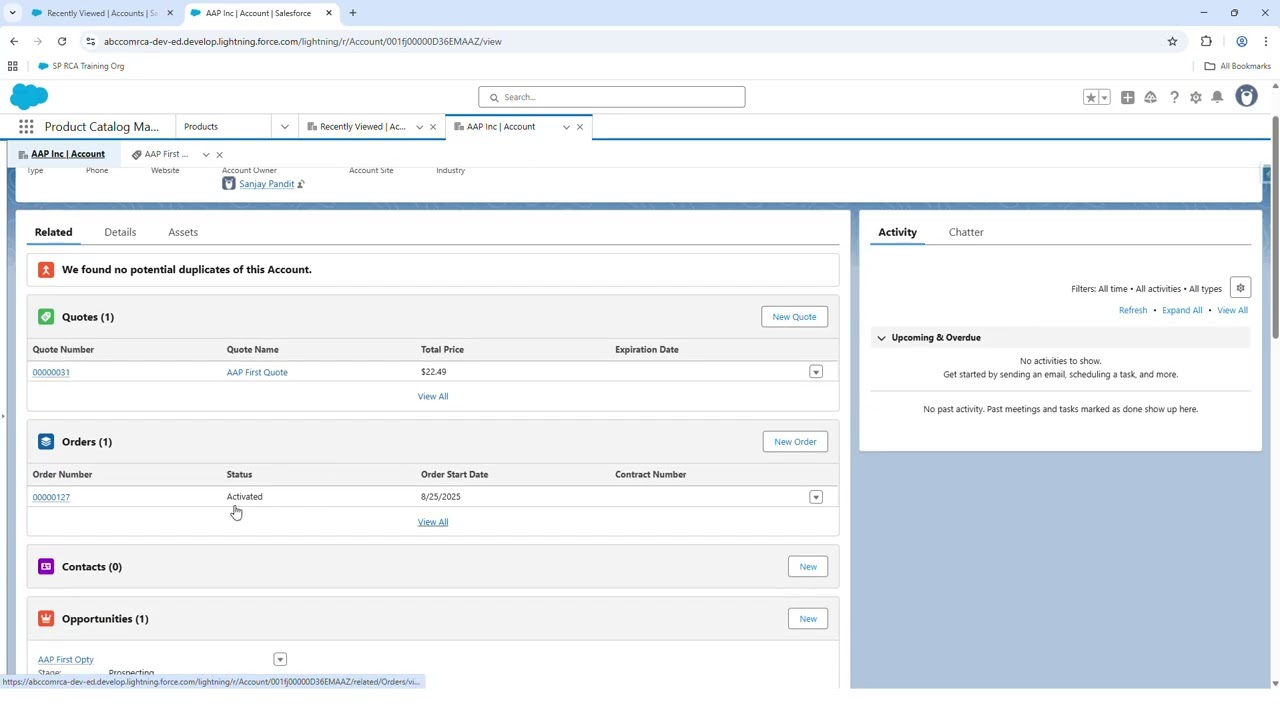Open order number 00000127 link

(51, 497)
